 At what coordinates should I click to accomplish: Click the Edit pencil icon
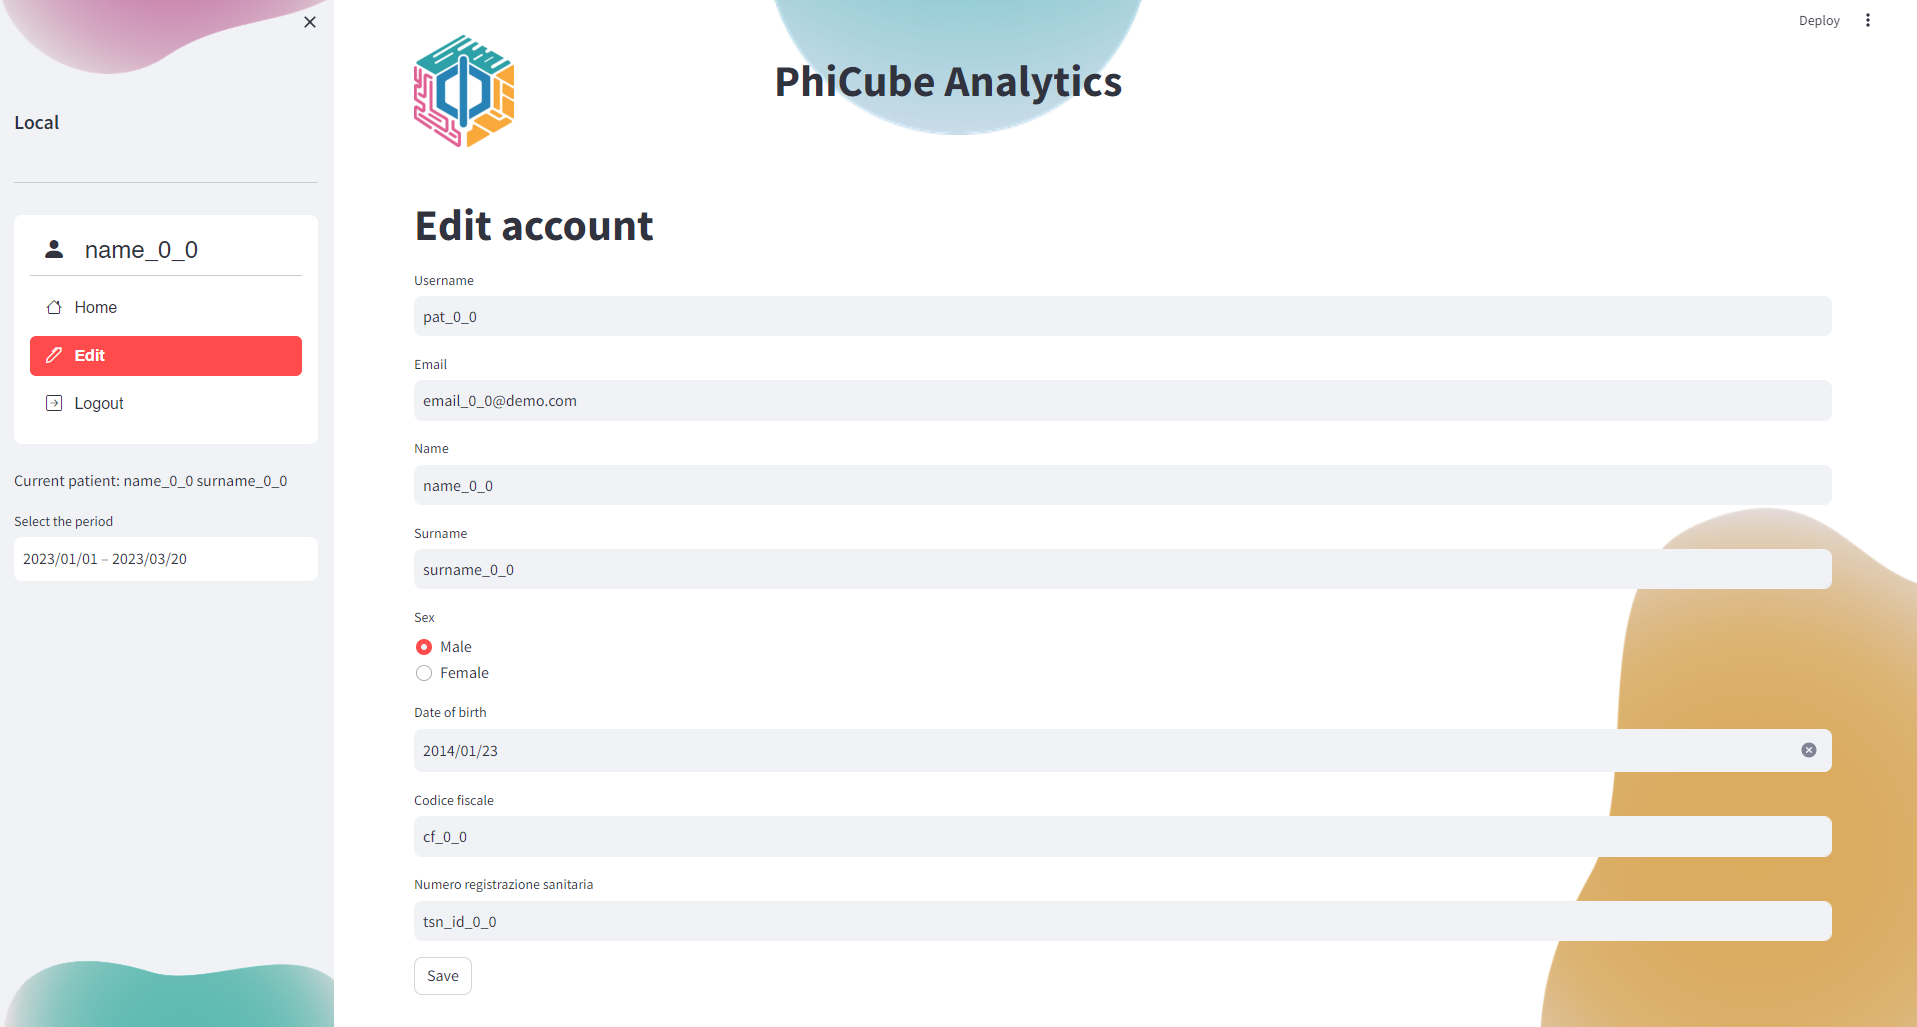tap(54, 355)
